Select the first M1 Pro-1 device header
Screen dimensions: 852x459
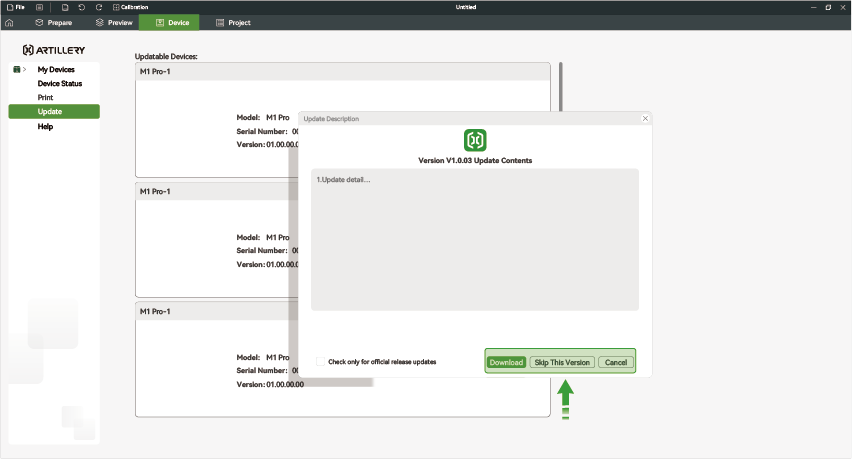343,72
